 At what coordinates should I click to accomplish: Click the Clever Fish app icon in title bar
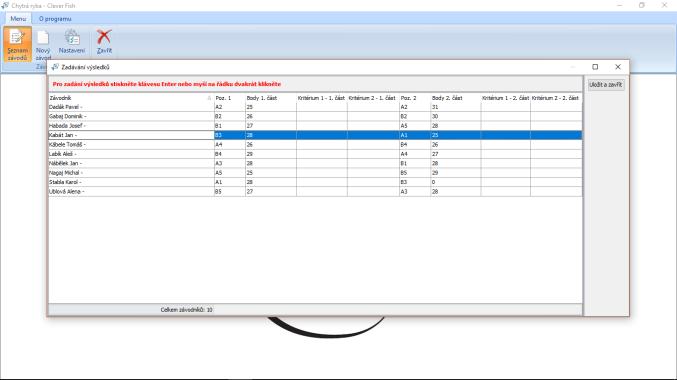pyautogui.click(x=5, y=6)
